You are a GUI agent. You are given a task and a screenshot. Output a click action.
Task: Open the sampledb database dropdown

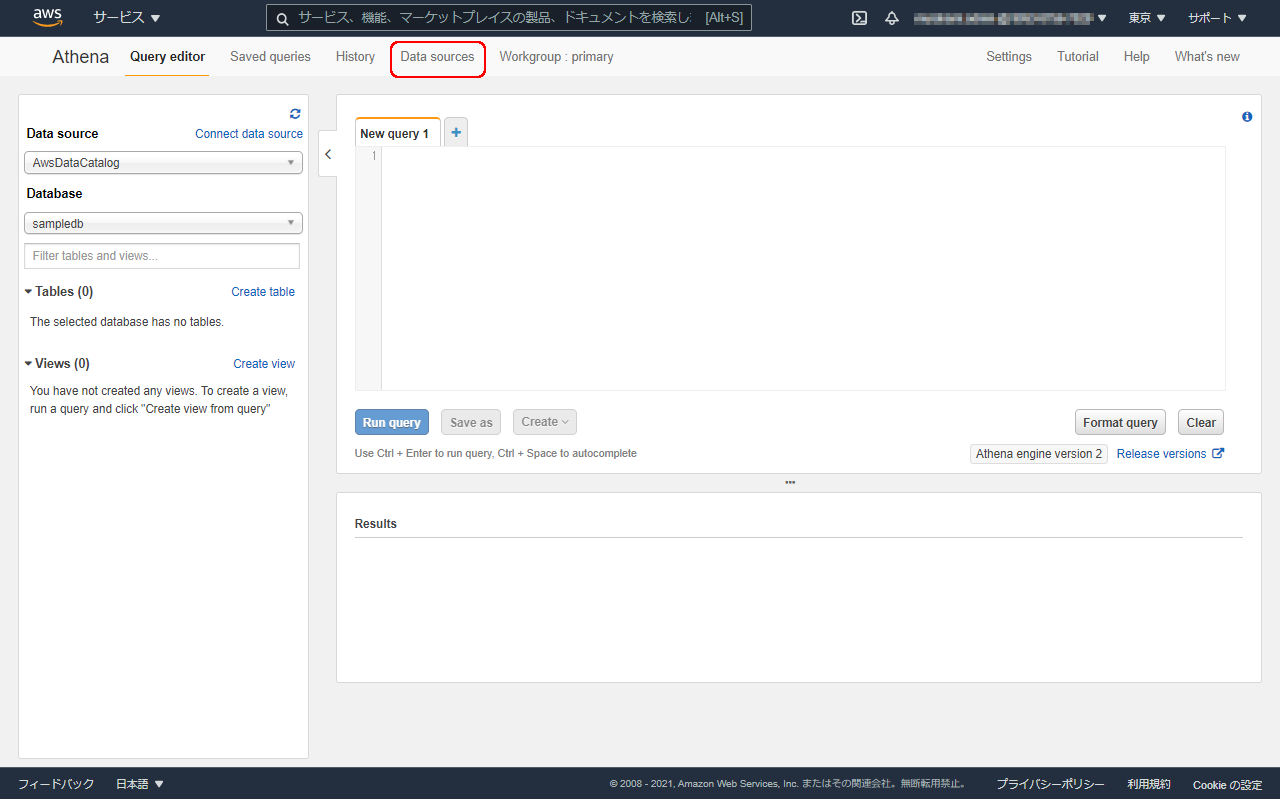(163, 224)
